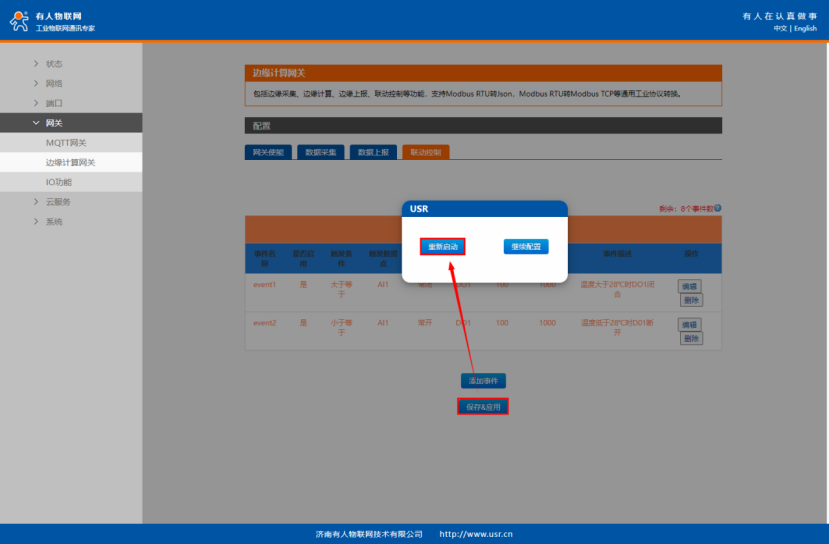
Task: Switch to the 数据采集 tab
Action: [x=321, y=152]
